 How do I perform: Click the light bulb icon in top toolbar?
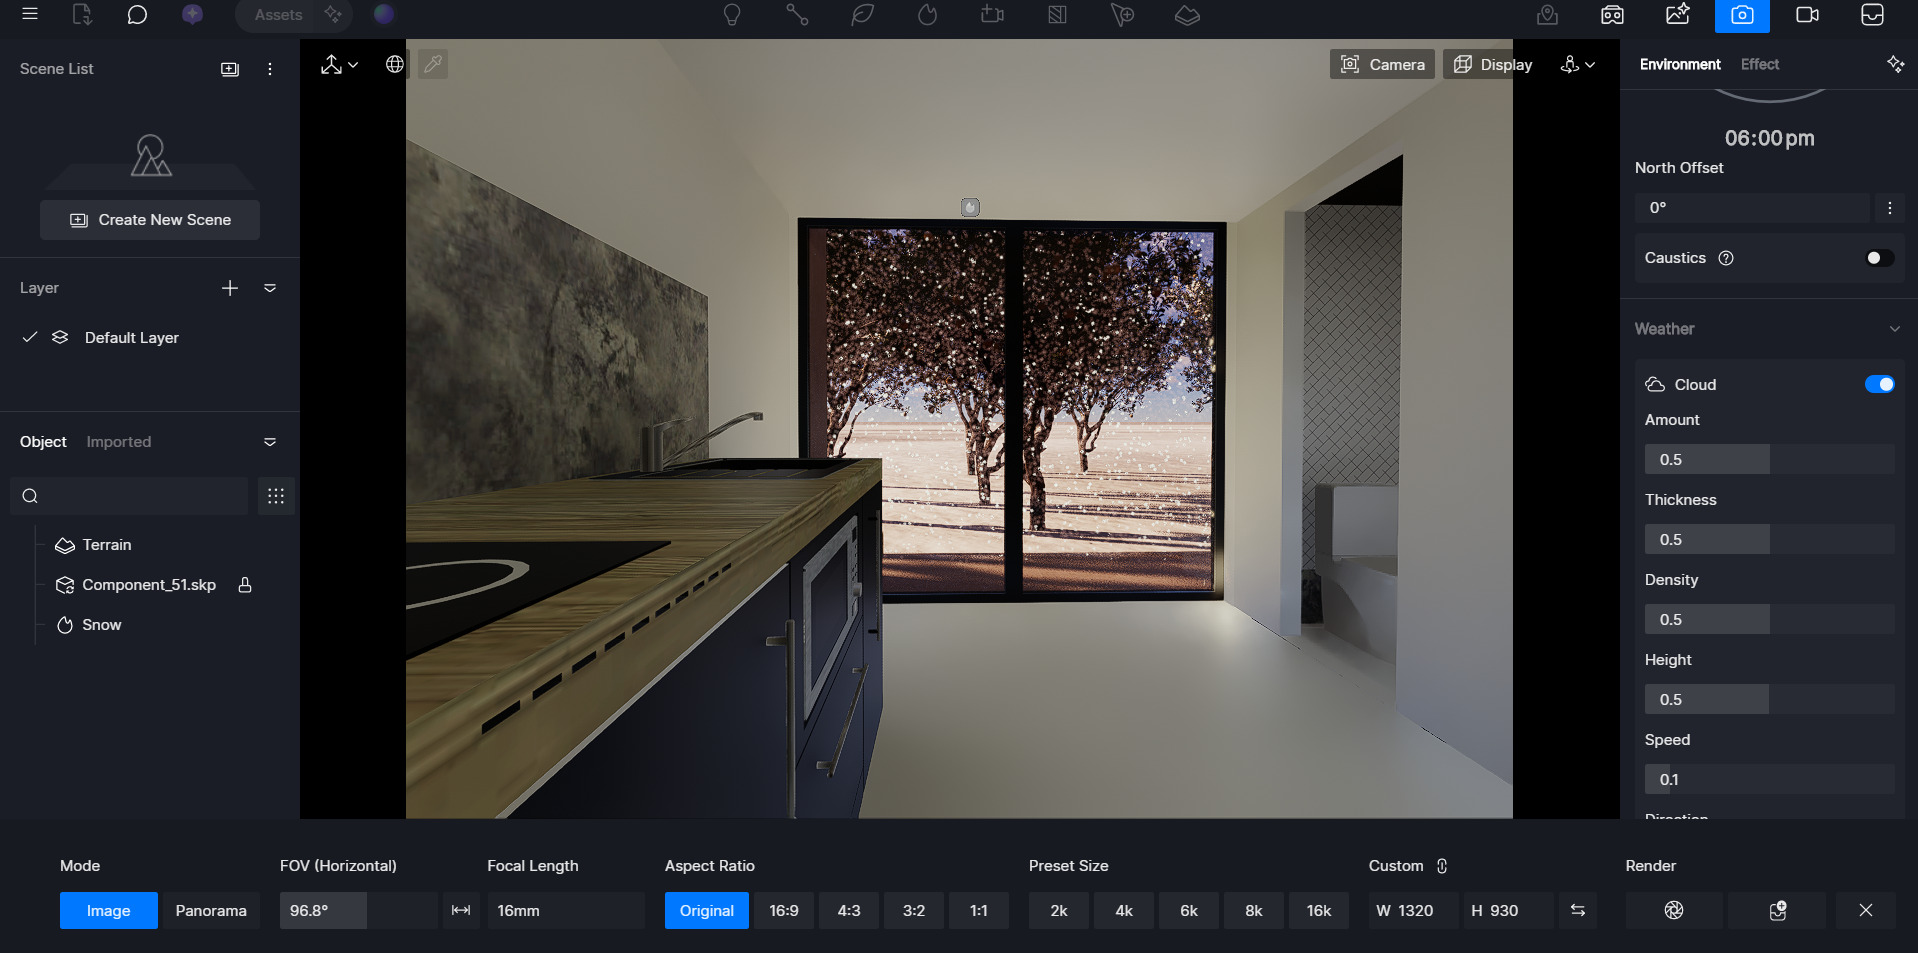click(x=732, y=15)
